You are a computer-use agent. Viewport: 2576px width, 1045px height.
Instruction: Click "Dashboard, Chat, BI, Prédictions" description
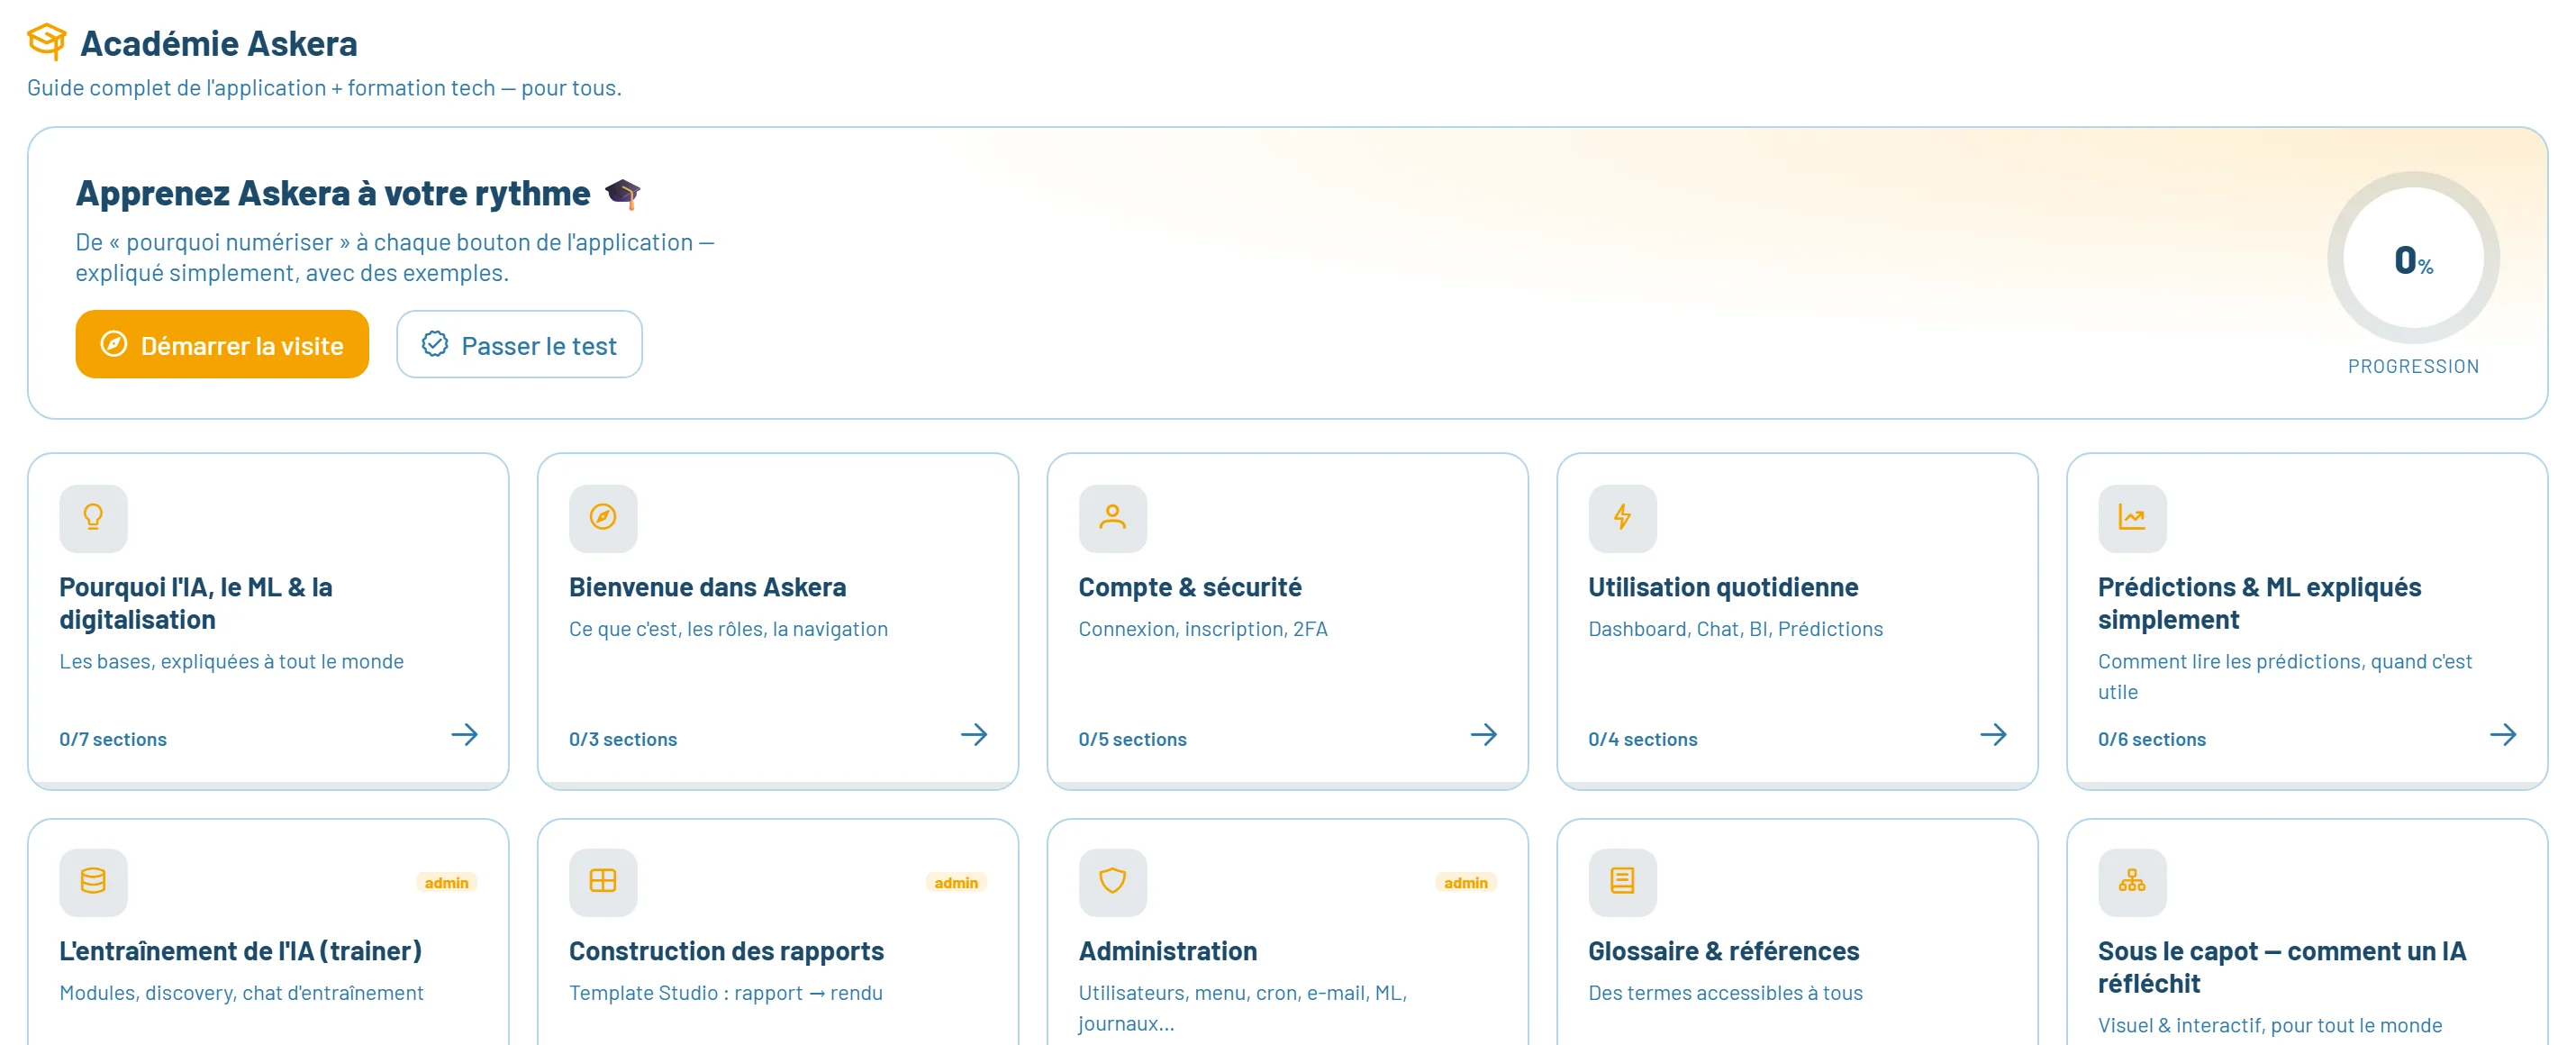pyautogui.click(x=1736, y=629)
